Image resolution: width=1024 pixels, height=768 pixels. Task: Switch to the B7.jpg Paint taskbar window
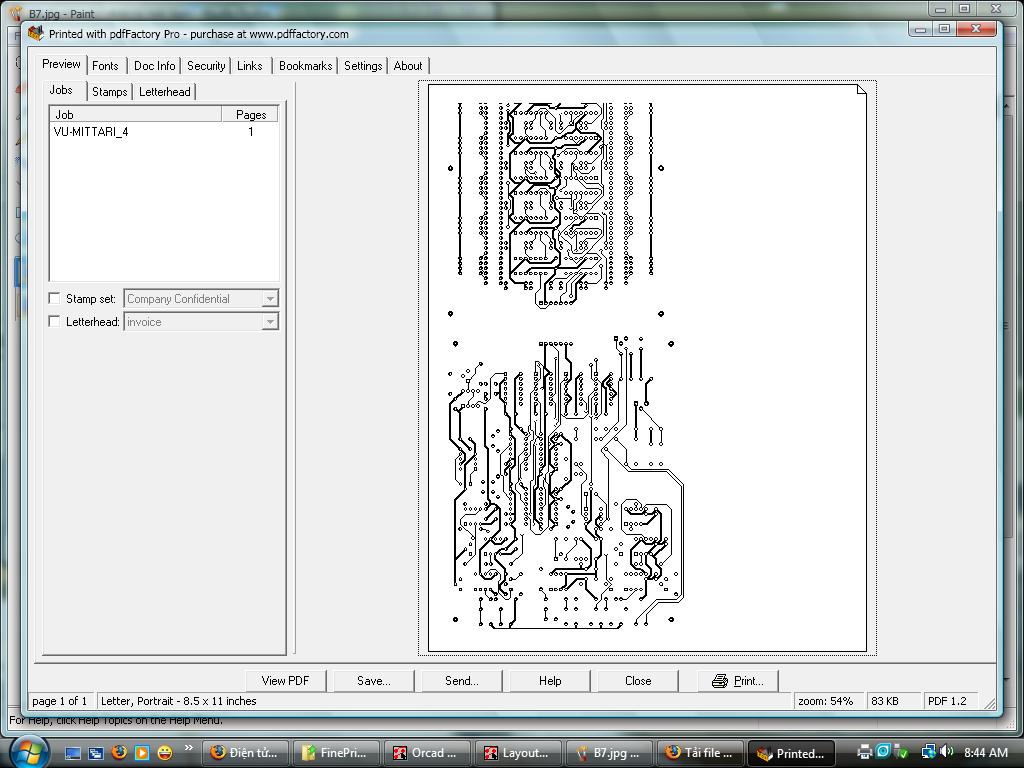coord(609,753)
